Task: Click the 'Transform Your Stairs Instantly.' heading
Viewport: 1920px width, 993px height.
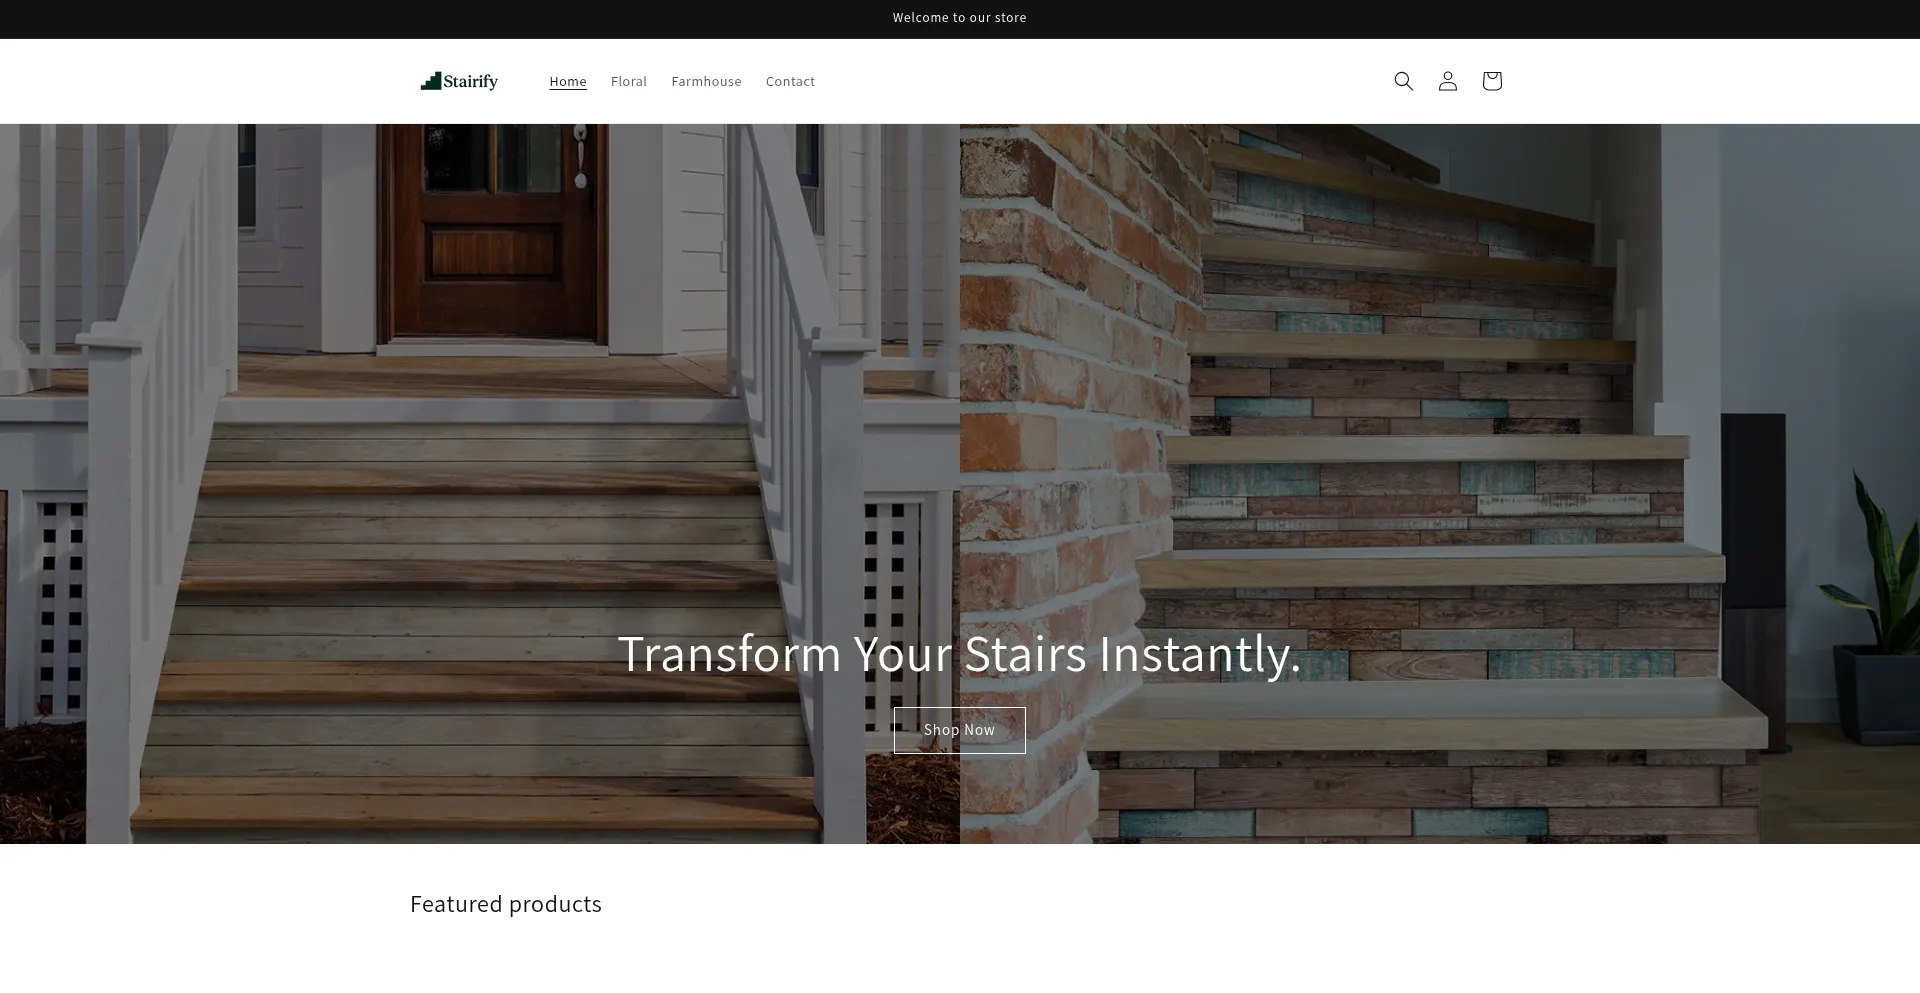Action: [x=959, y=654]
